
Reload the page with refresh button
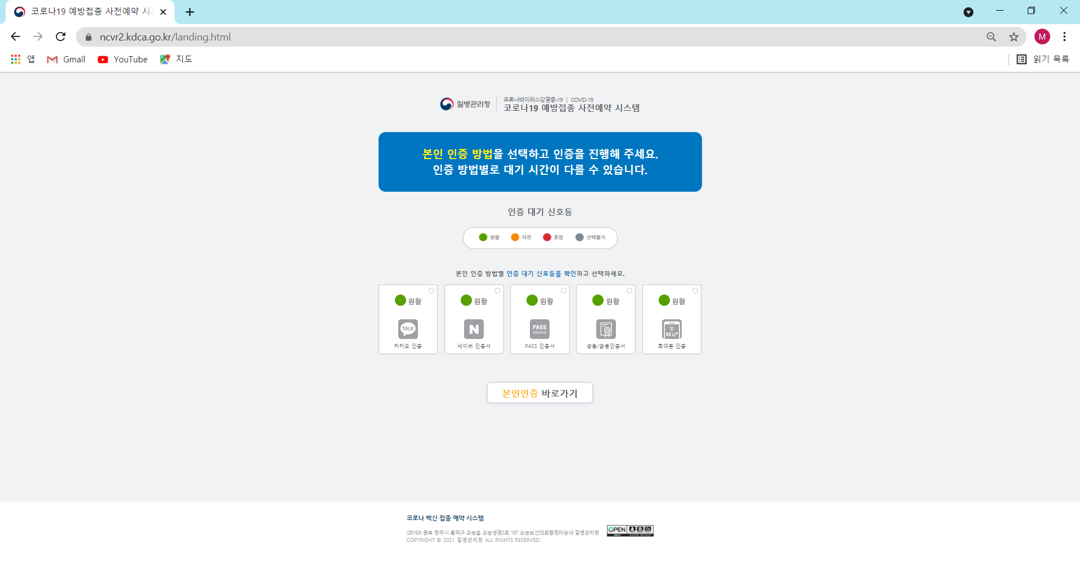pyautogui.click(x=61, y=37)
